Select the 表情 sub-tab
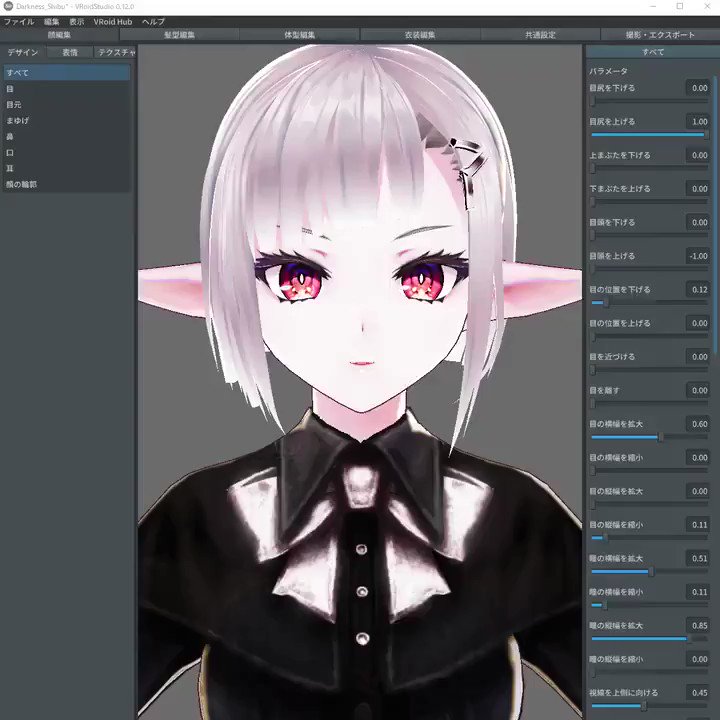Viewport: 720px width, 720px height. 70,52
